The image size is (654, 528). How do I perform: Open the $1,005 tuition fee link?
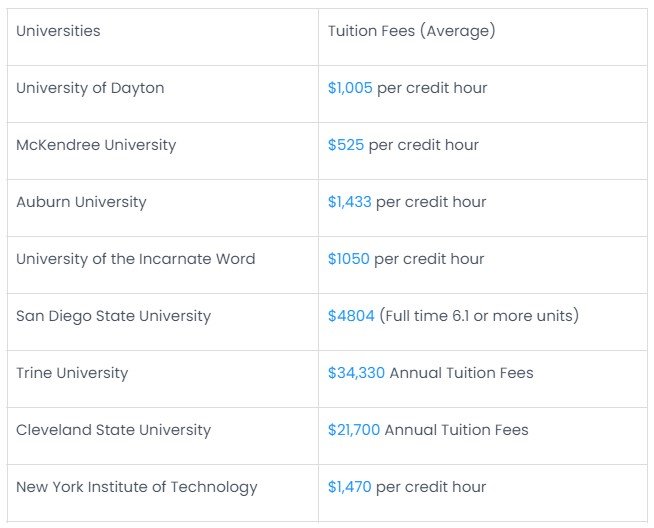tap(350, 88)
